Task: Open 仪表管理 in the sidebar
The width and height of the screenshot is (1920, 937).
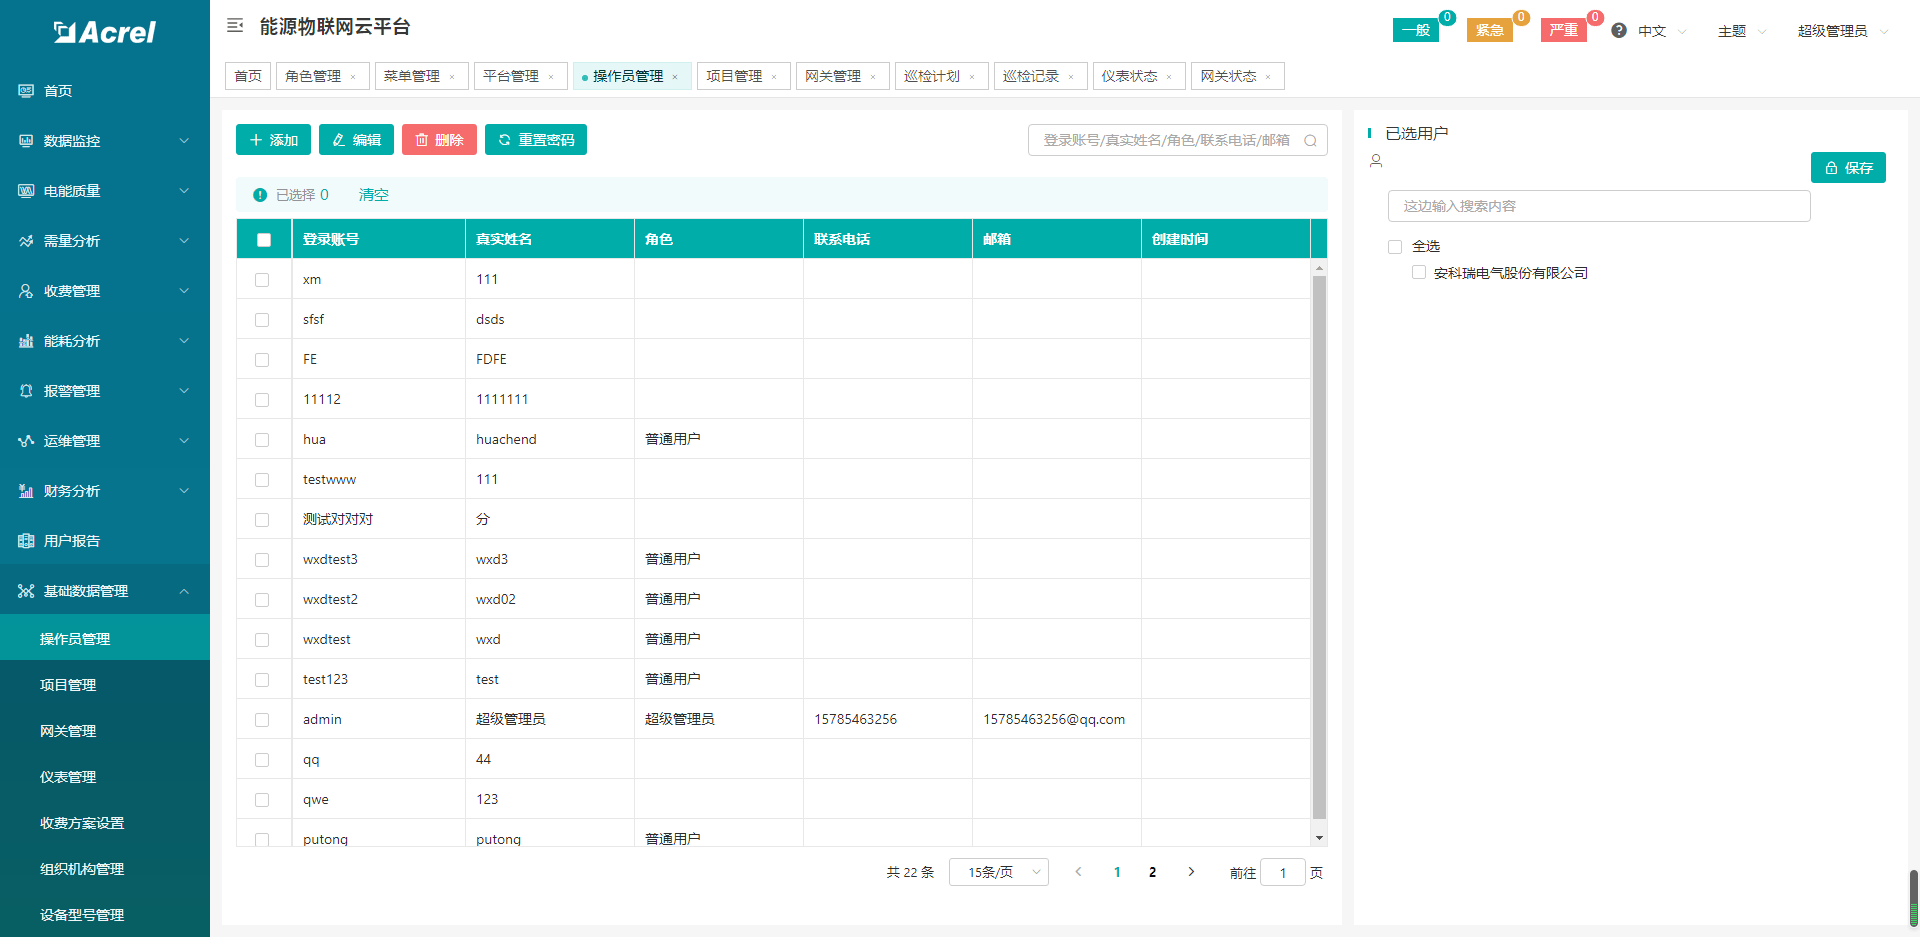Action: pyautogui.click(x=105, y=777)
